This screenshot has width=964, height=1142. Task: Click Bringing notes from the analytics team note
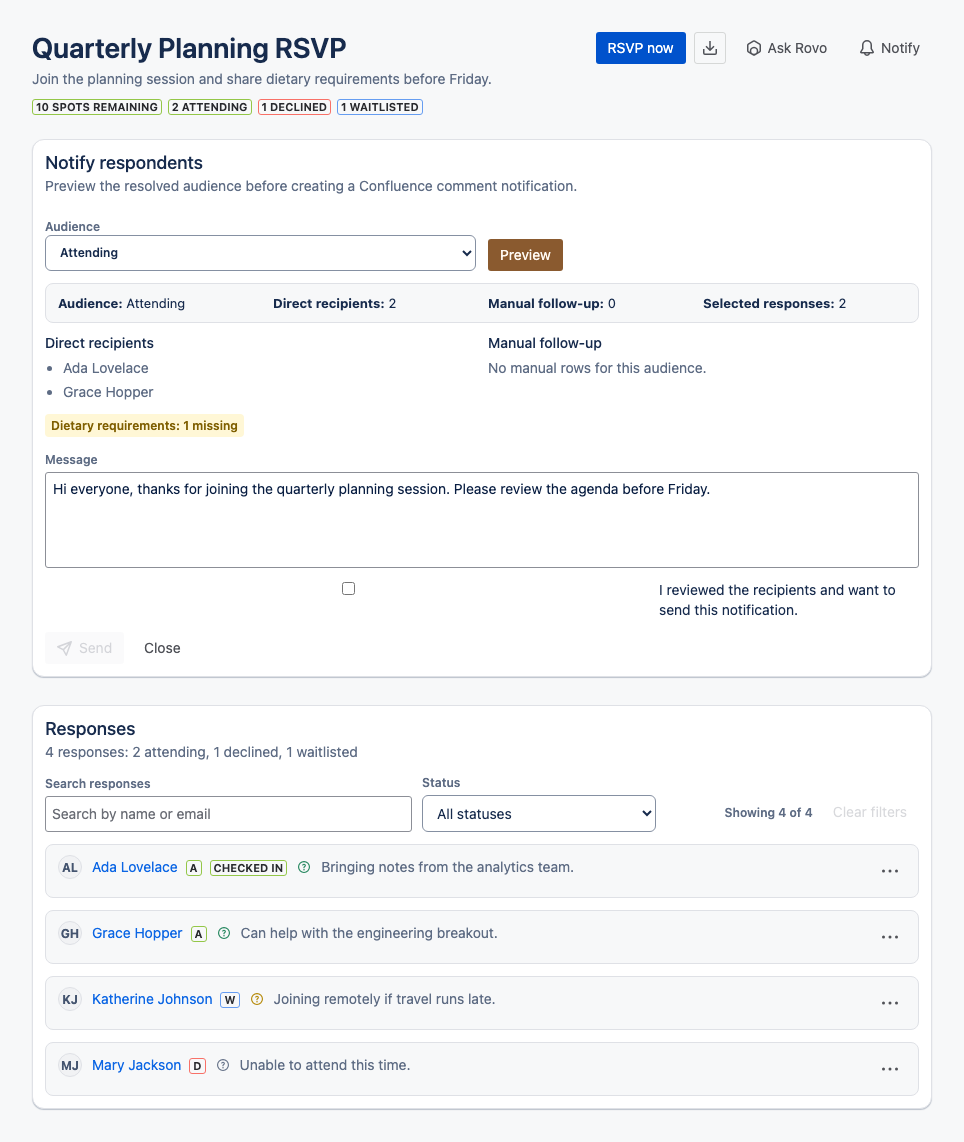[447, 867]
